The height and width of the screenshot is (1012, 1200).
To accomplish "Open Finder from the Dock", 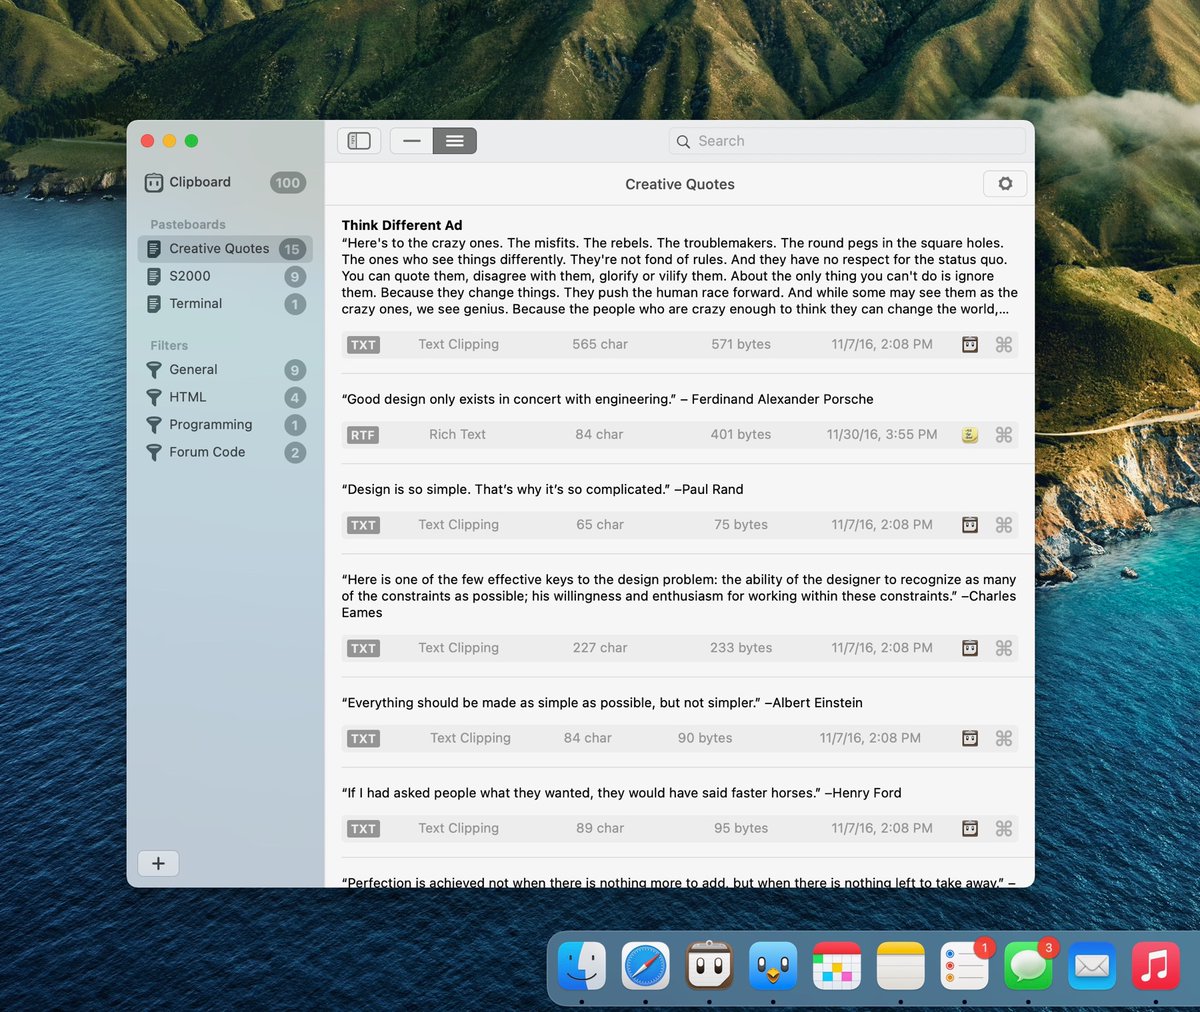I will point(582,966).
